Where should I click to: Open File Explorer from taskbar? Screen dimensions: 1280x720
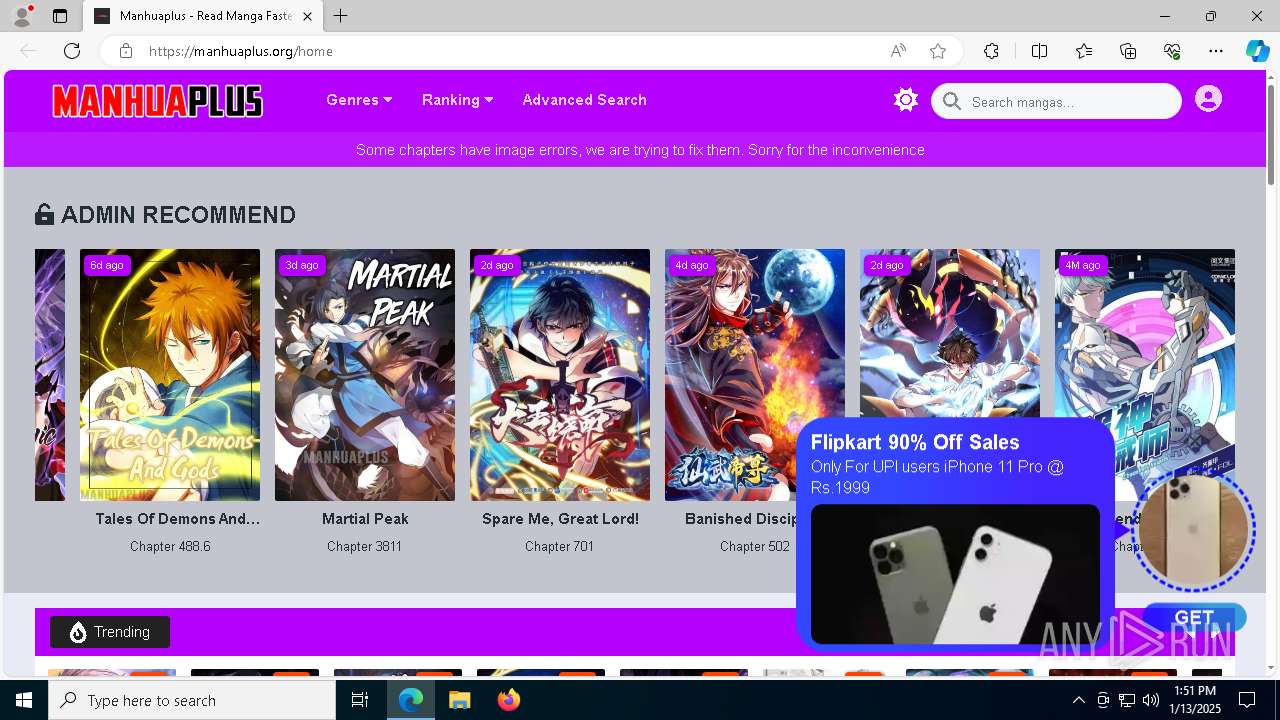[x=459, y=700]
